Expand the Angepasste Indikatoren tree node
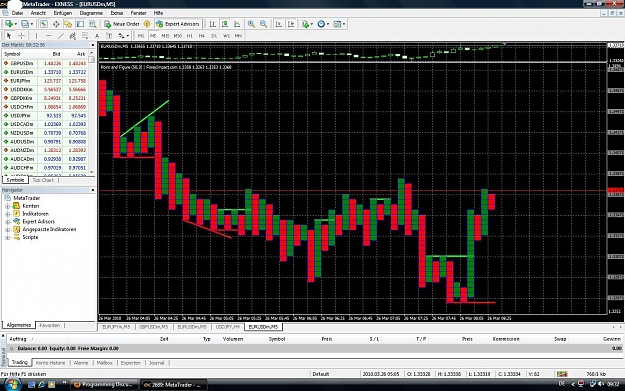 (7, 230)
